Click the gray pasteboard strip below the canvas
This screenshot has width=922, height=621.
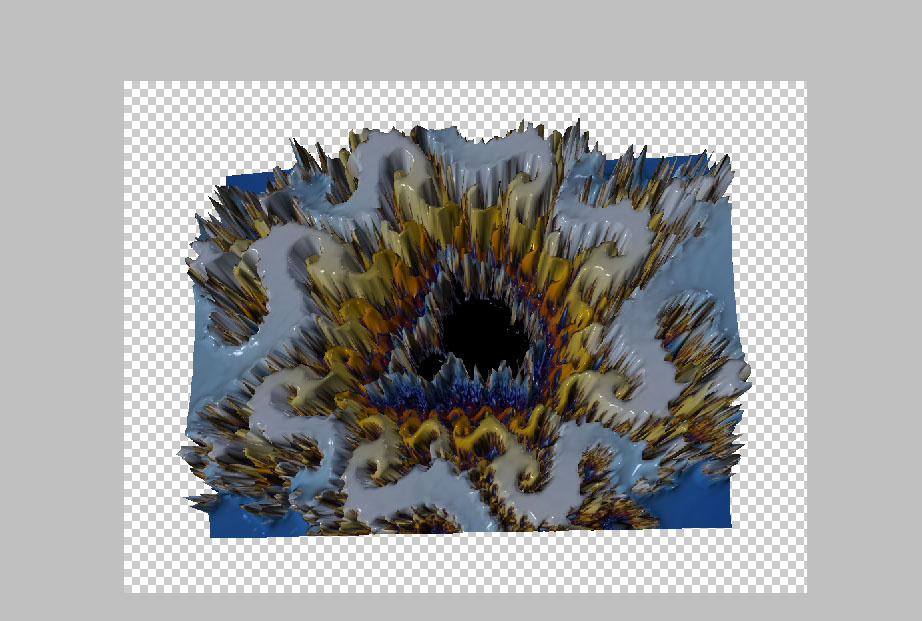pyautogui.click(x=460, y=606)
